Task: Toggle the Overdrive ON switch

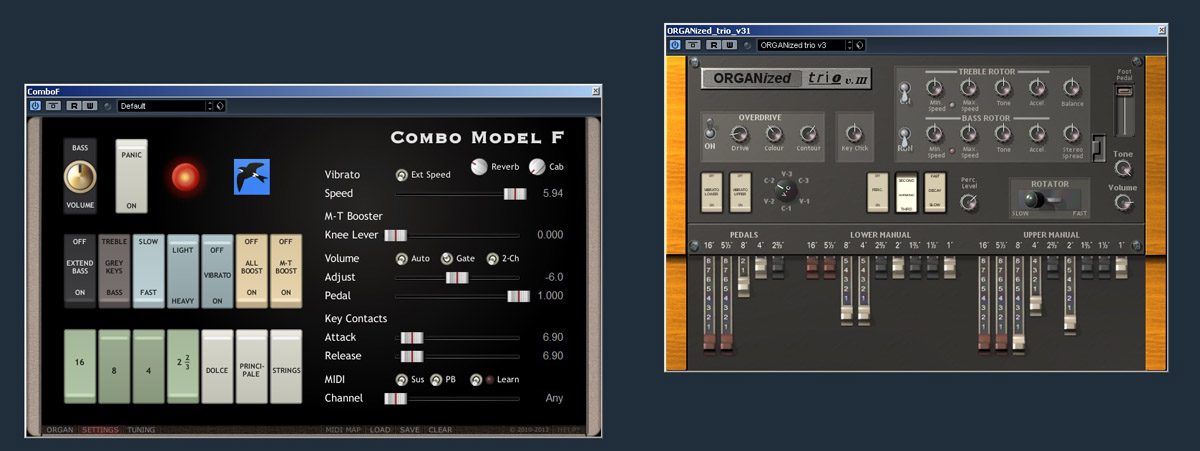Action: pos(711,130)
